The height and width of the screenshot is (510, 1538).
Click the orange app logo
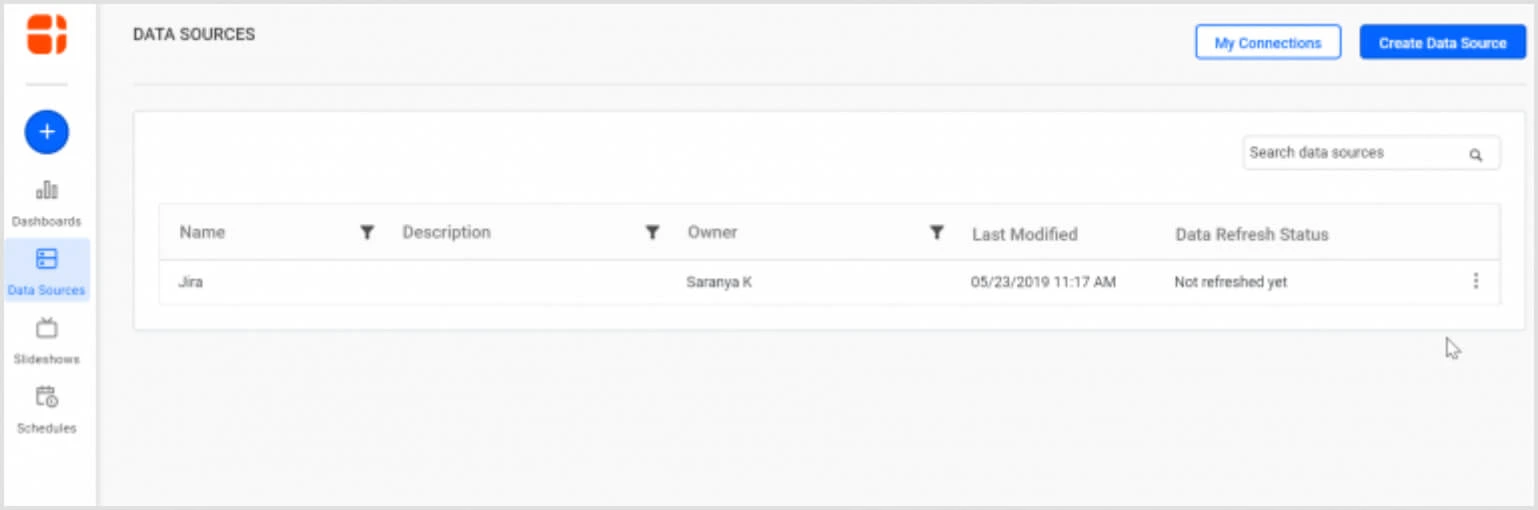(47, 34)
